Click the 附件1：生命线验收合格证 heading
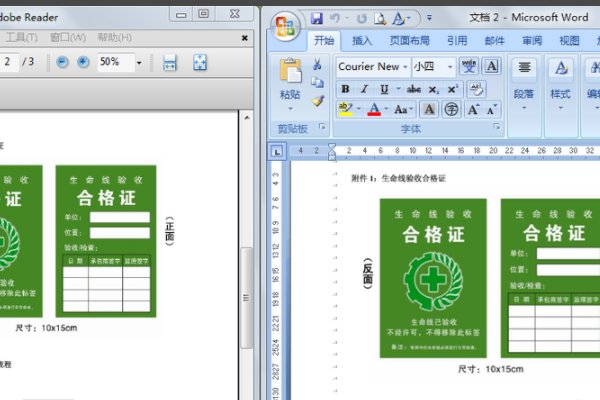 (x=398, y=178)
